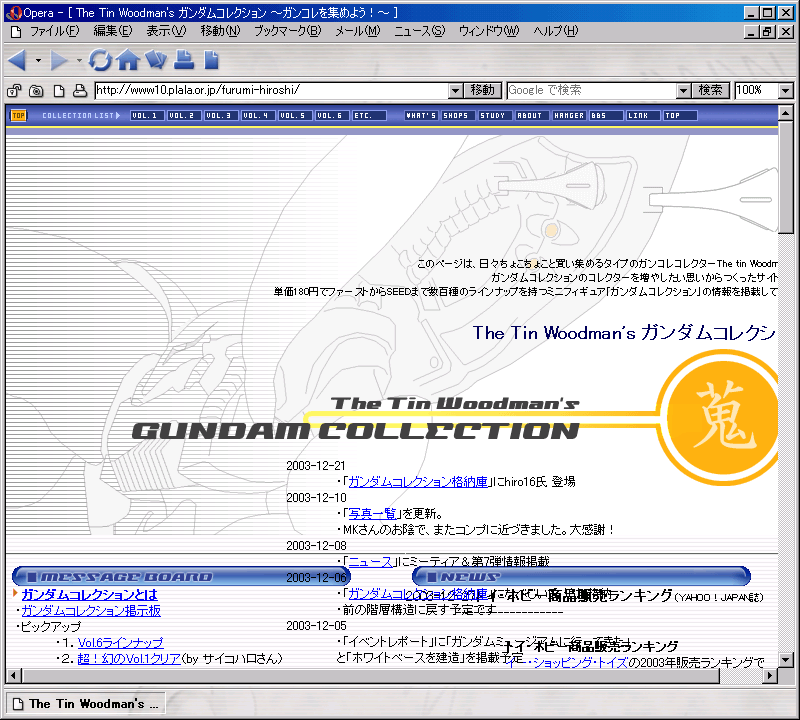Viewport: 800px width, 720px height.
Task: Click the horizontal scrollbar left arrow
Action: click(13, 676)
